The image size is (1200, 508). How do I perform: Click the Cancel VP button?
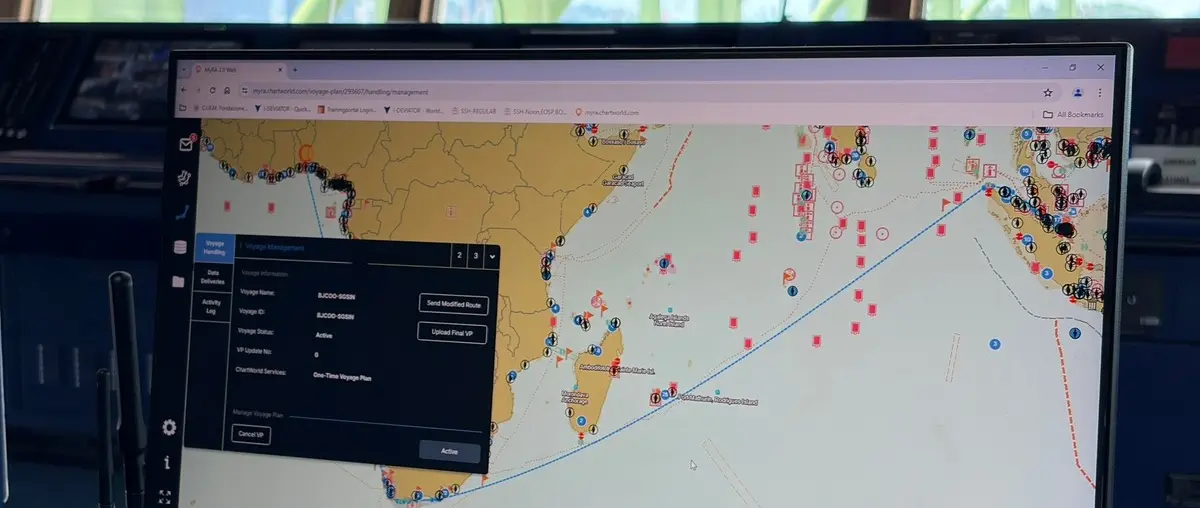(250, 434)
